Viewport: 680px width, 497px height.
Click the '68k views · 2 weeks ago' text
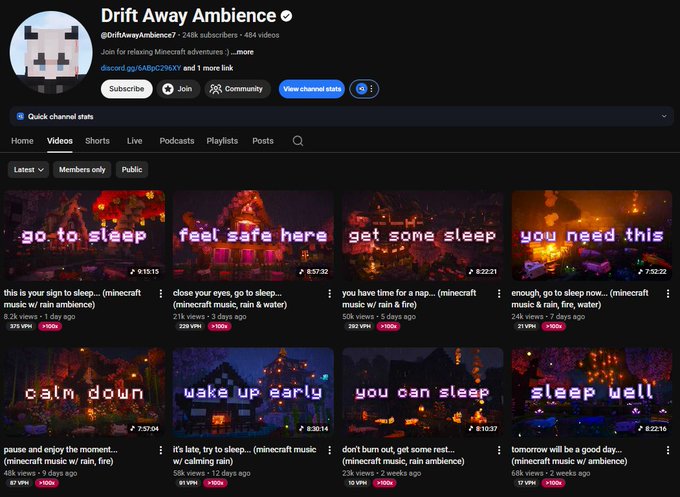(550, 473)
